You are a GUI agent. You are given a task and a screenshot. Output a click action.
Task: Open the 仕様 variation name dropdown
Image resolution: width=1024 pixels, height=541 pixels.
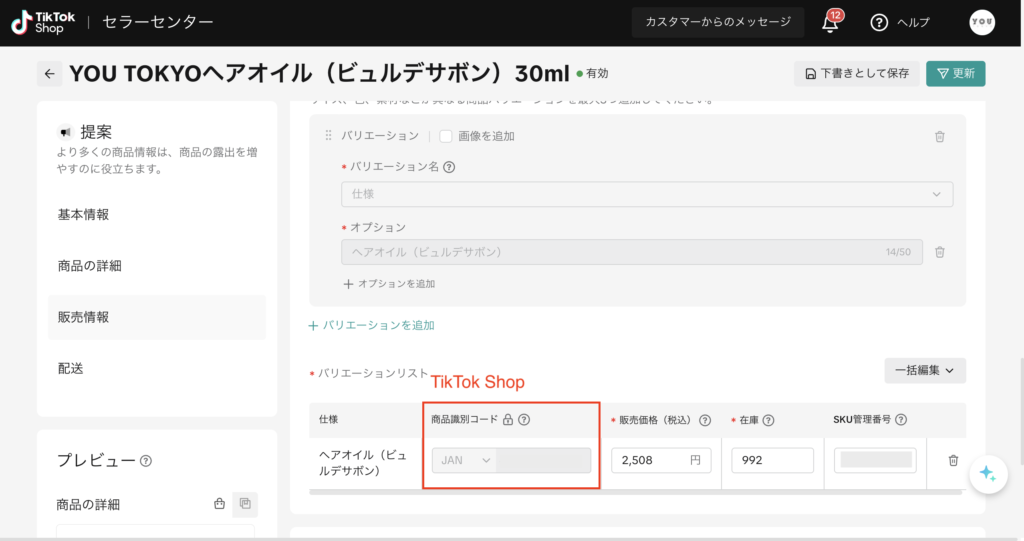click(x=646, y=194)
